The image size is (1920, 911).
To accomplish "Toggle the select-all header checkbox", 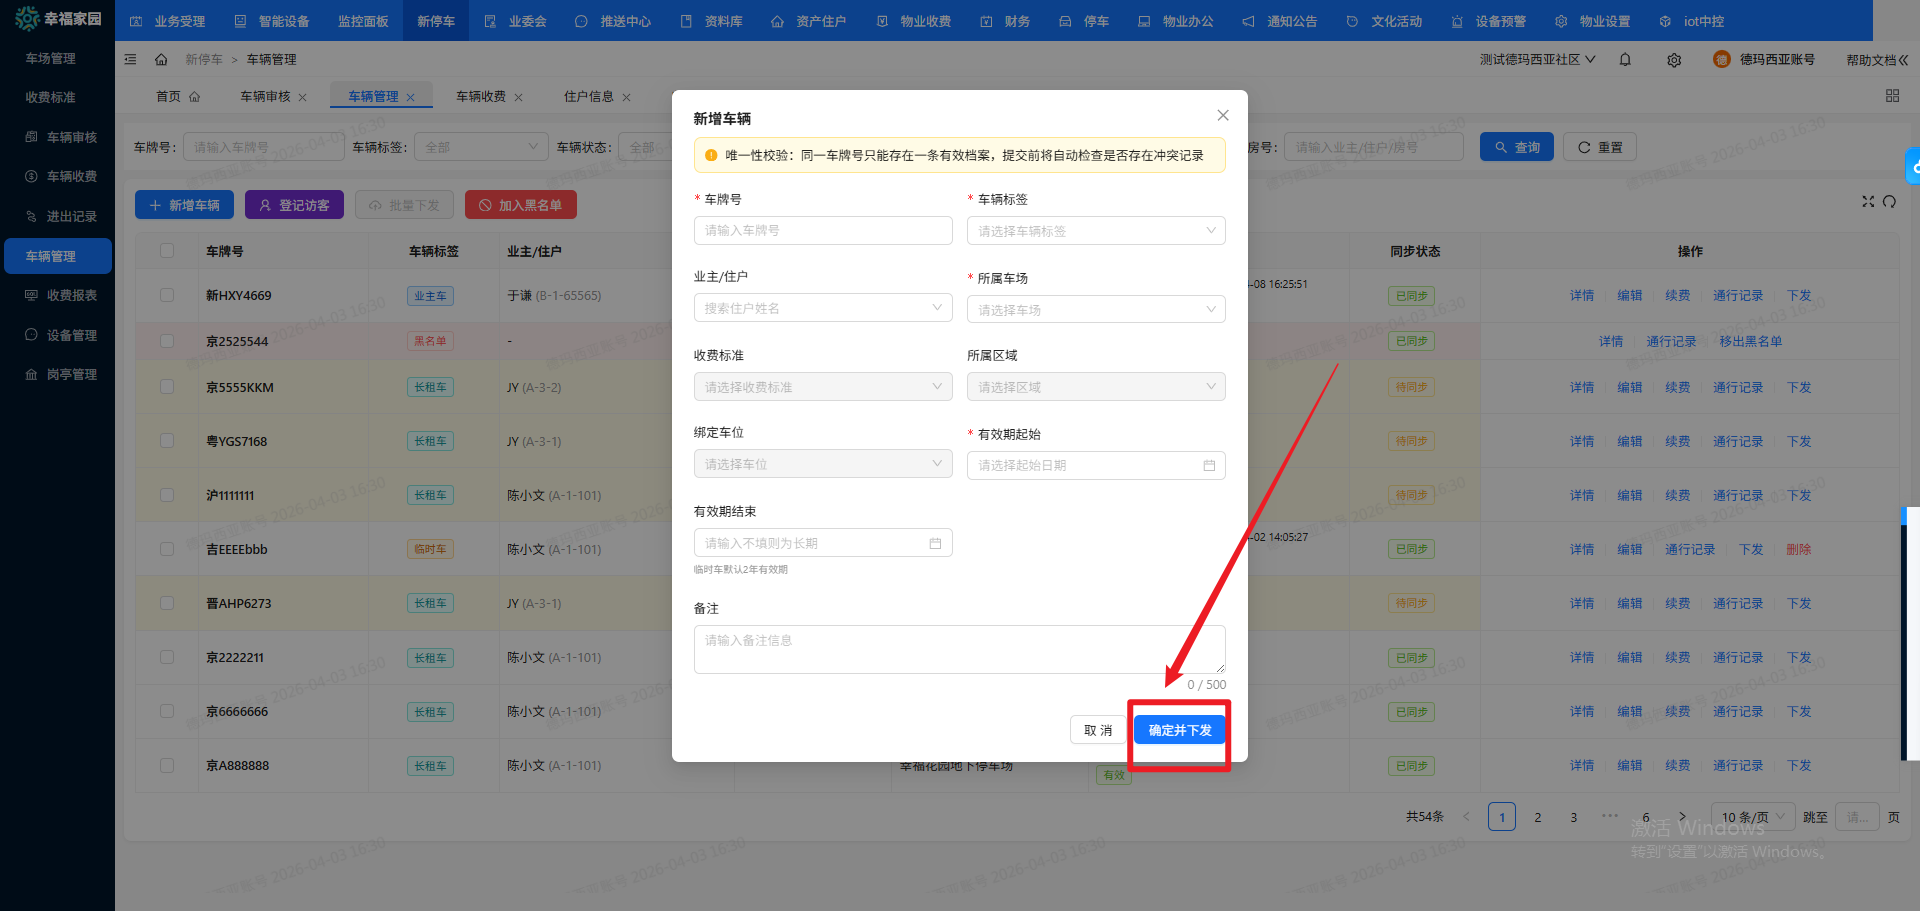I will pos(167,251).
